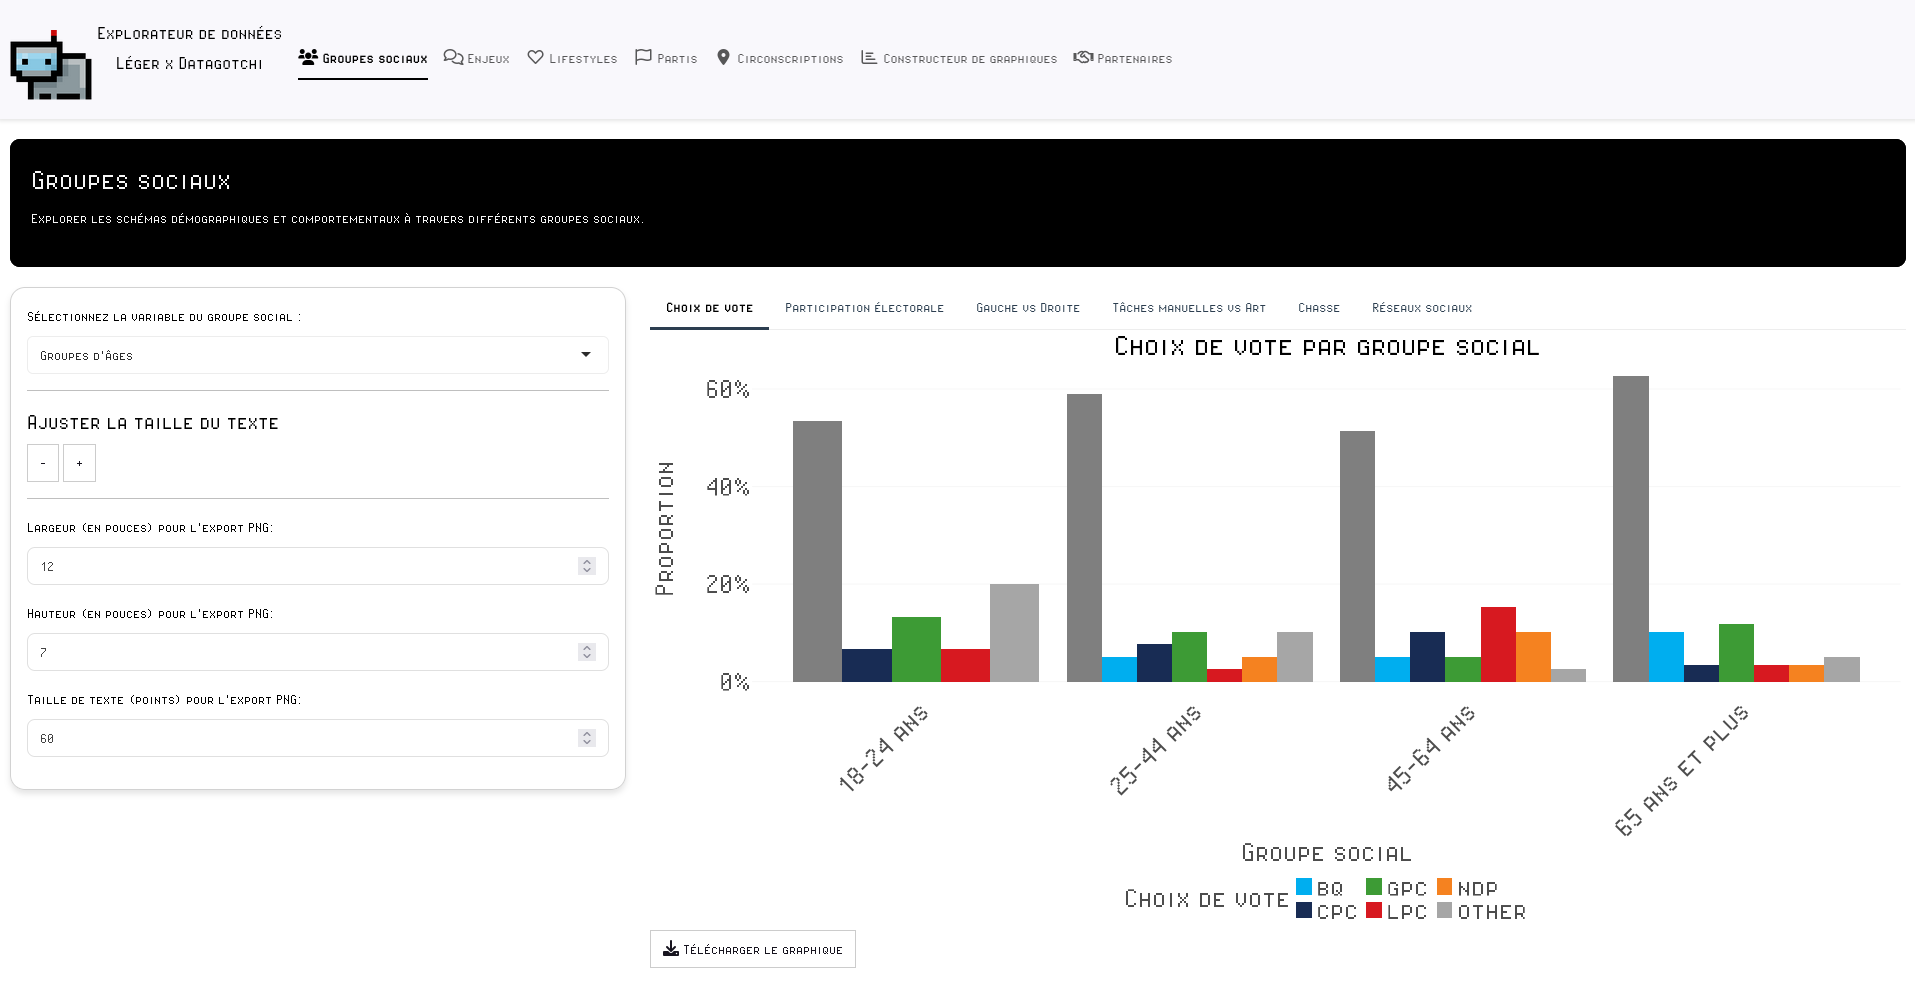
Task: Click the hauteur export PNG stepper arrows
Action: [x=587, y=652]
